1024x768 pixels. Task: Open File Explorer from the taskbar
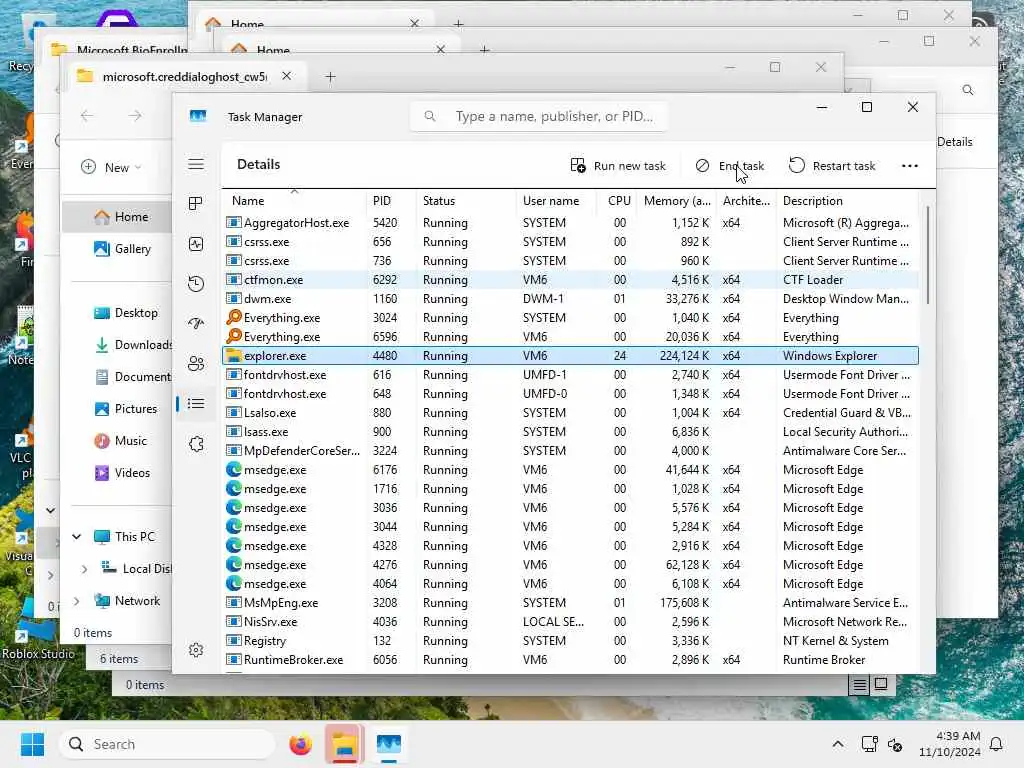(x=344, y=744)
